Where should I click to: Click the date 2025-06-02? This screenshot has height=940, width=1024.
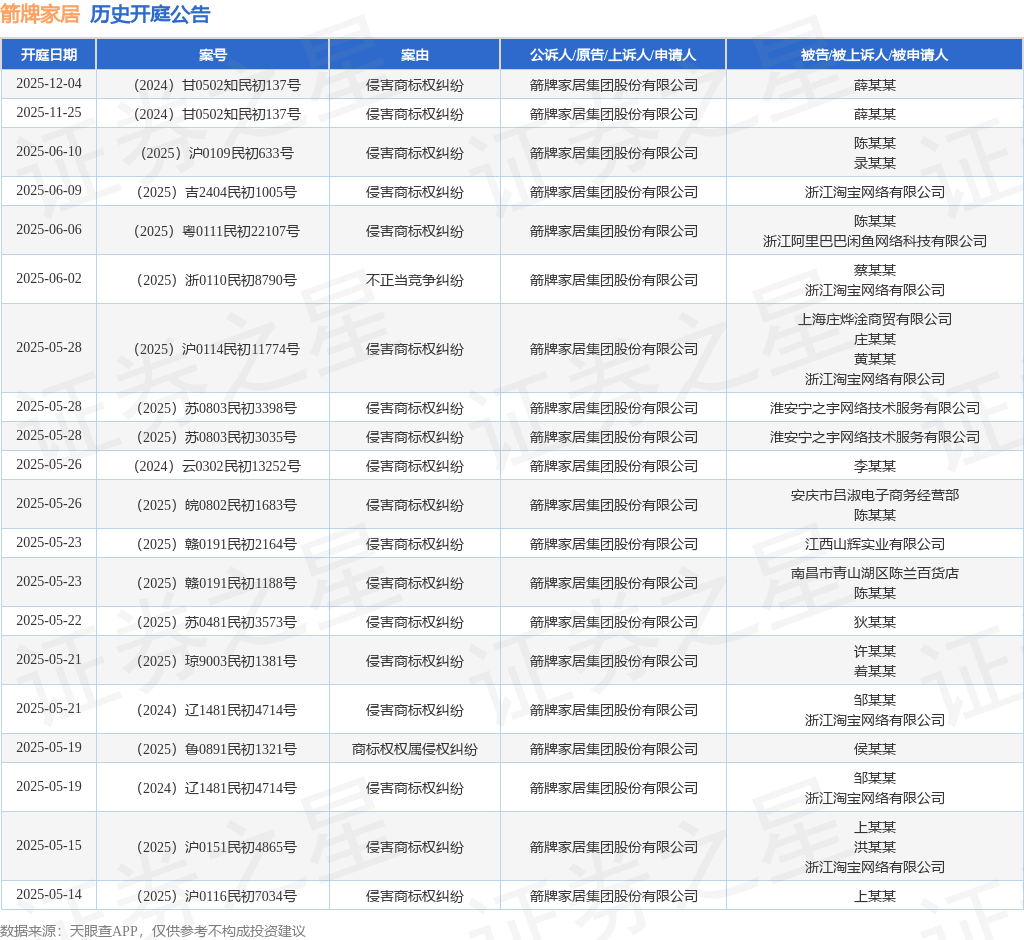point(49,279)
